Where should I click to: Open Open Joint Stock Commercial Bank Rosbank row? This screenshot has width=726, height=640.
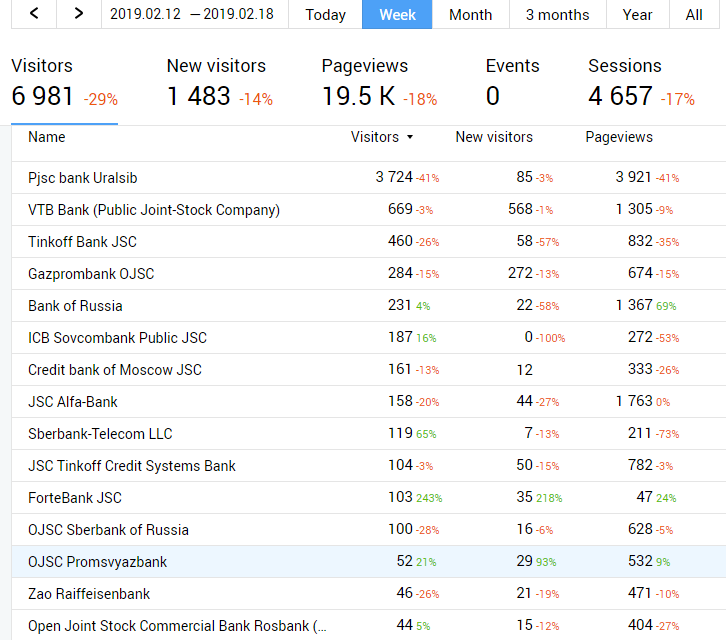(369, 625)
